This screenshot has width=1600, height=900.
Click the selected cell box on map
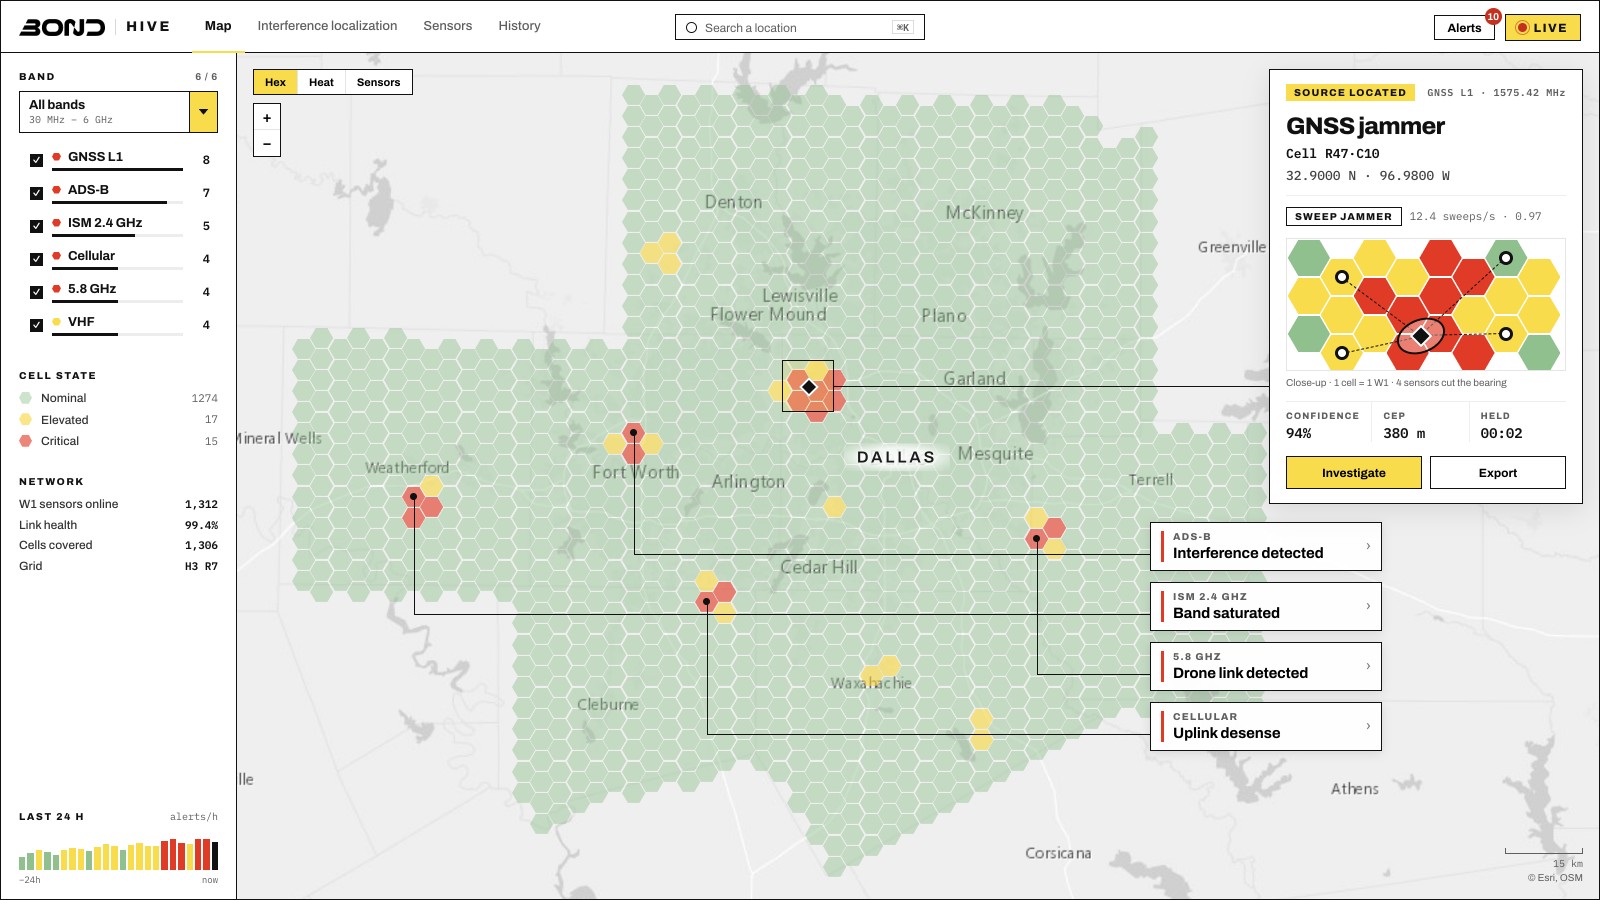click(x=808, y=386)
